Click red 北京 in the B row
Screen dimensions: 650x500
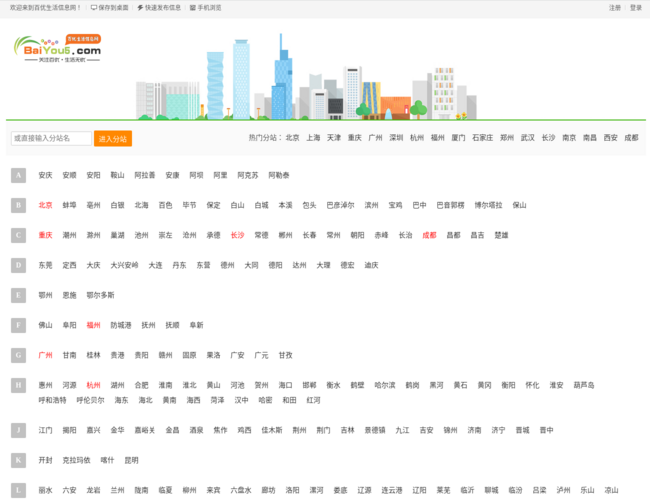45,205
